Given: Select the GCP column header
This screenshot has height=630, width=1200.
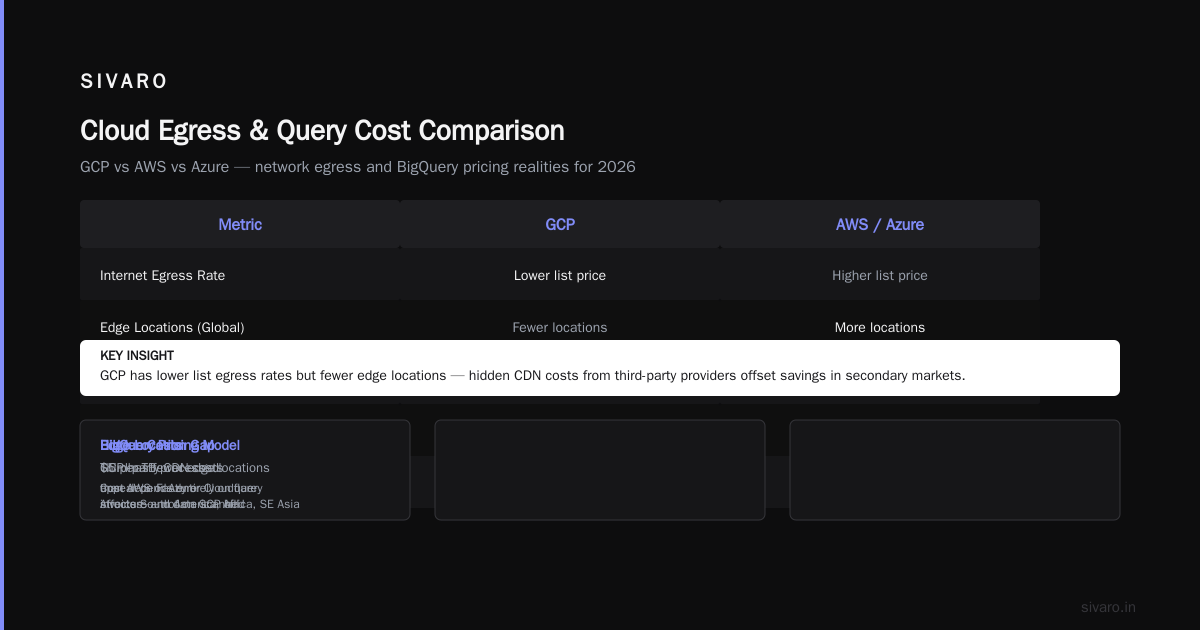Looking at the screenshot, I should (560, 224).
